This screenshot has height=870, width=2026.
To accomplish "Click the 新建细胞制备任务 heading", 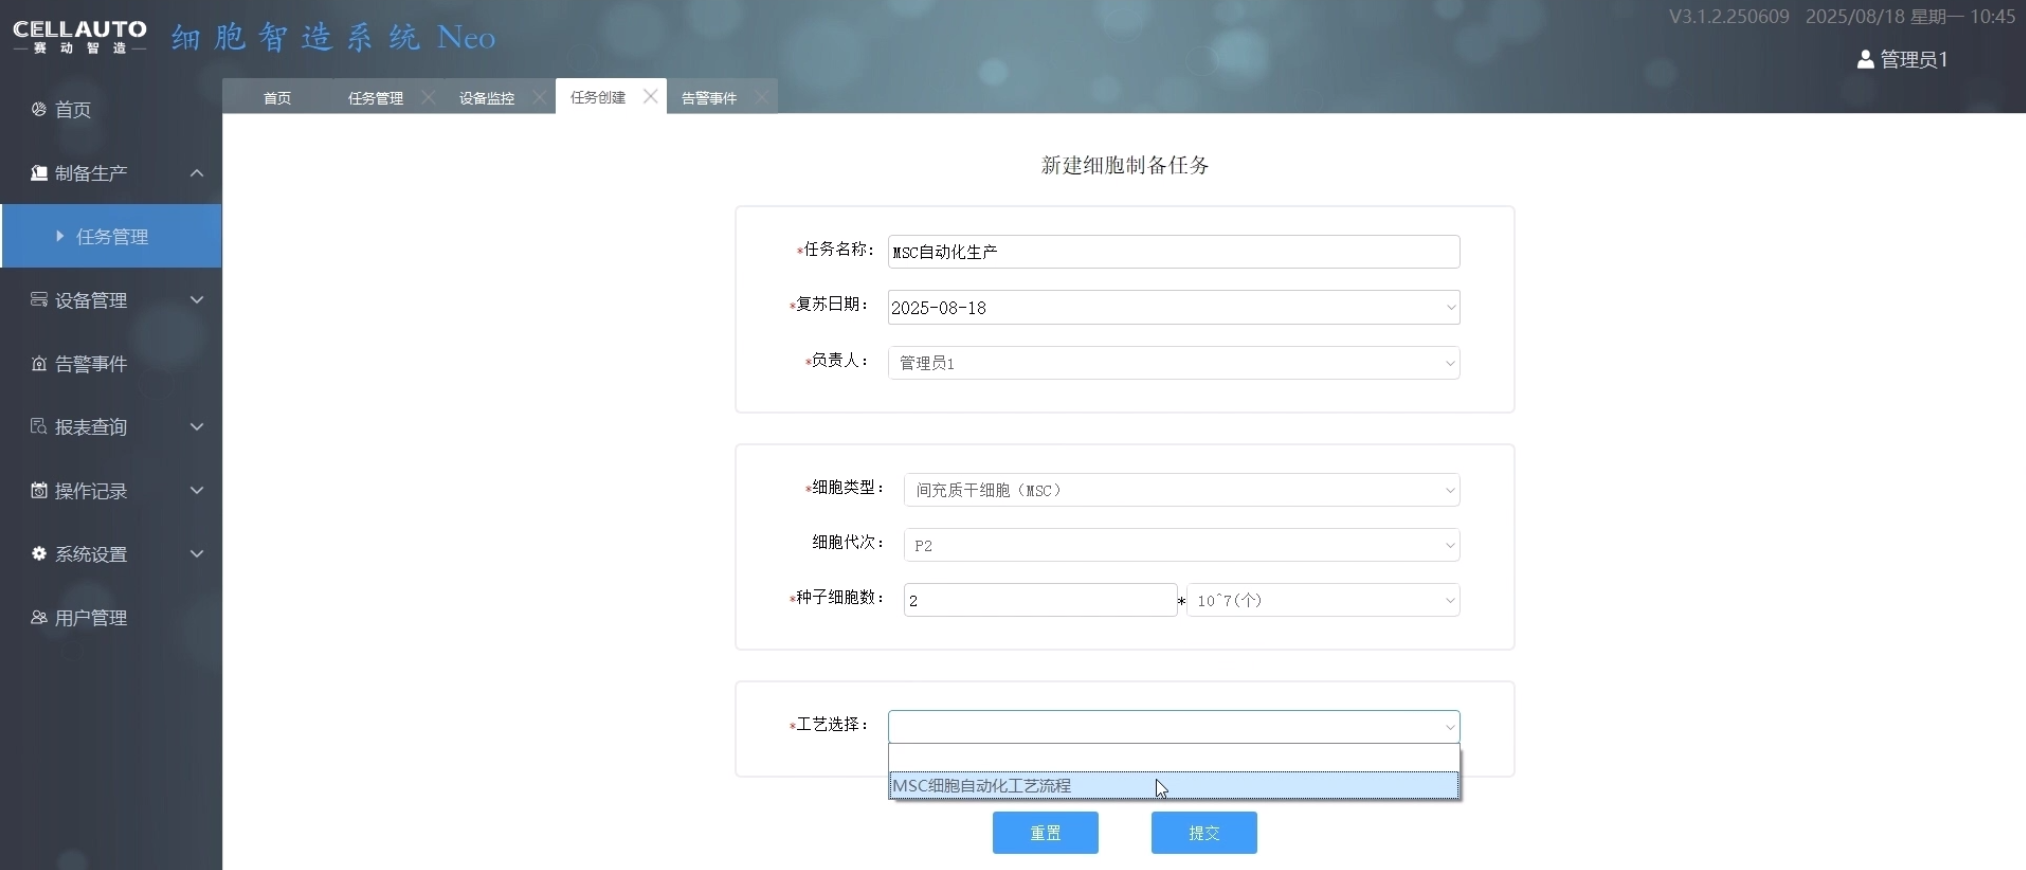I will (x=1125, y=166).
